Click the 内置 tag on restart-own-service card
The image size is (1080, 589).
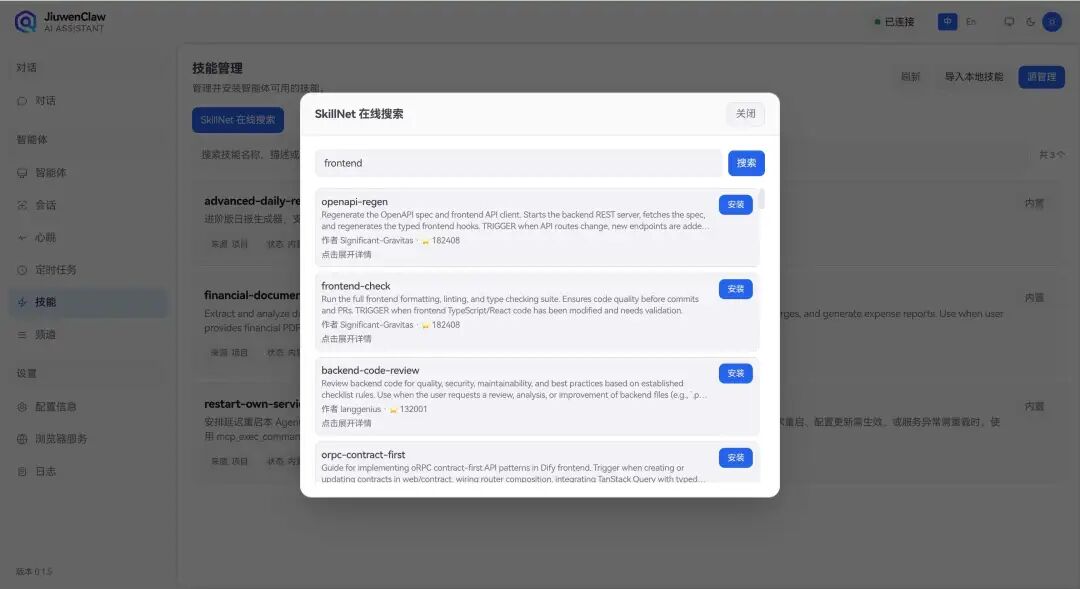pyautogui.click(x=1035, y=406)
